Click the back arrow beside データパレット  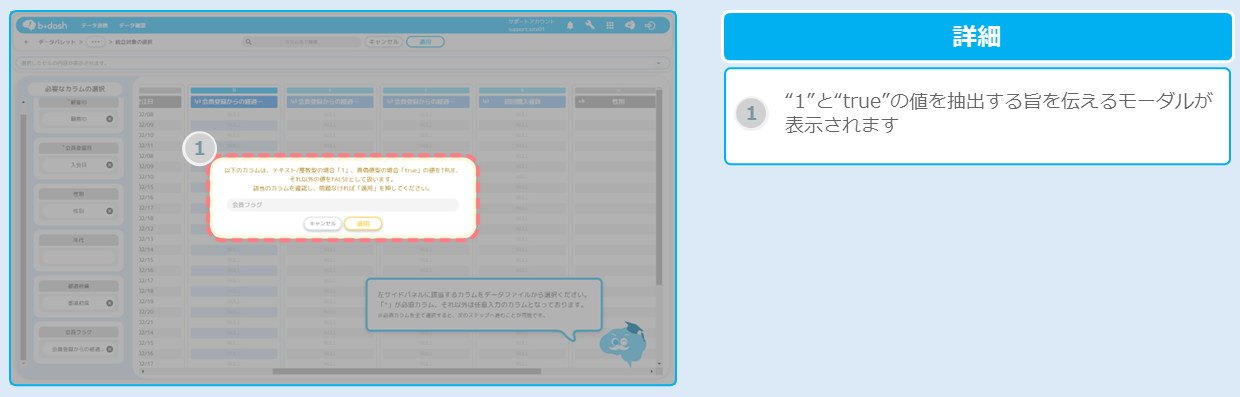(x=26, y=42)
